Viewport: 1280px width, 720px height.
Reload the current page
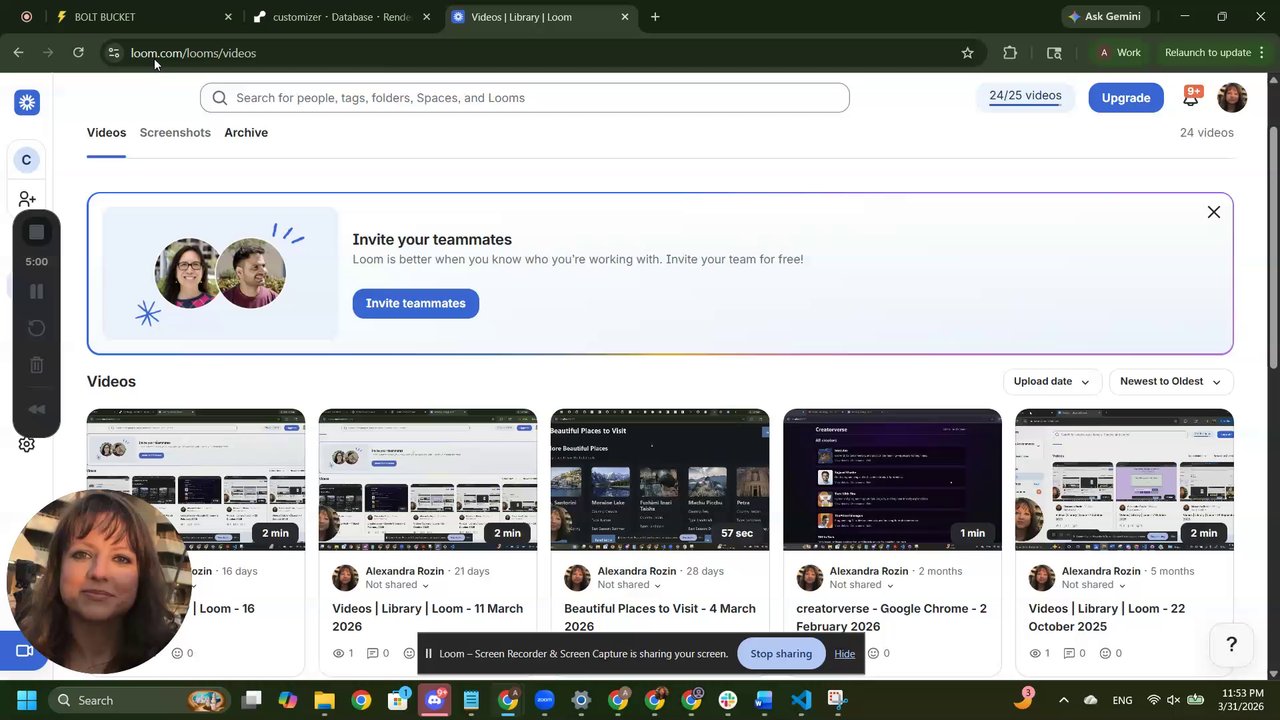(78, 53)
